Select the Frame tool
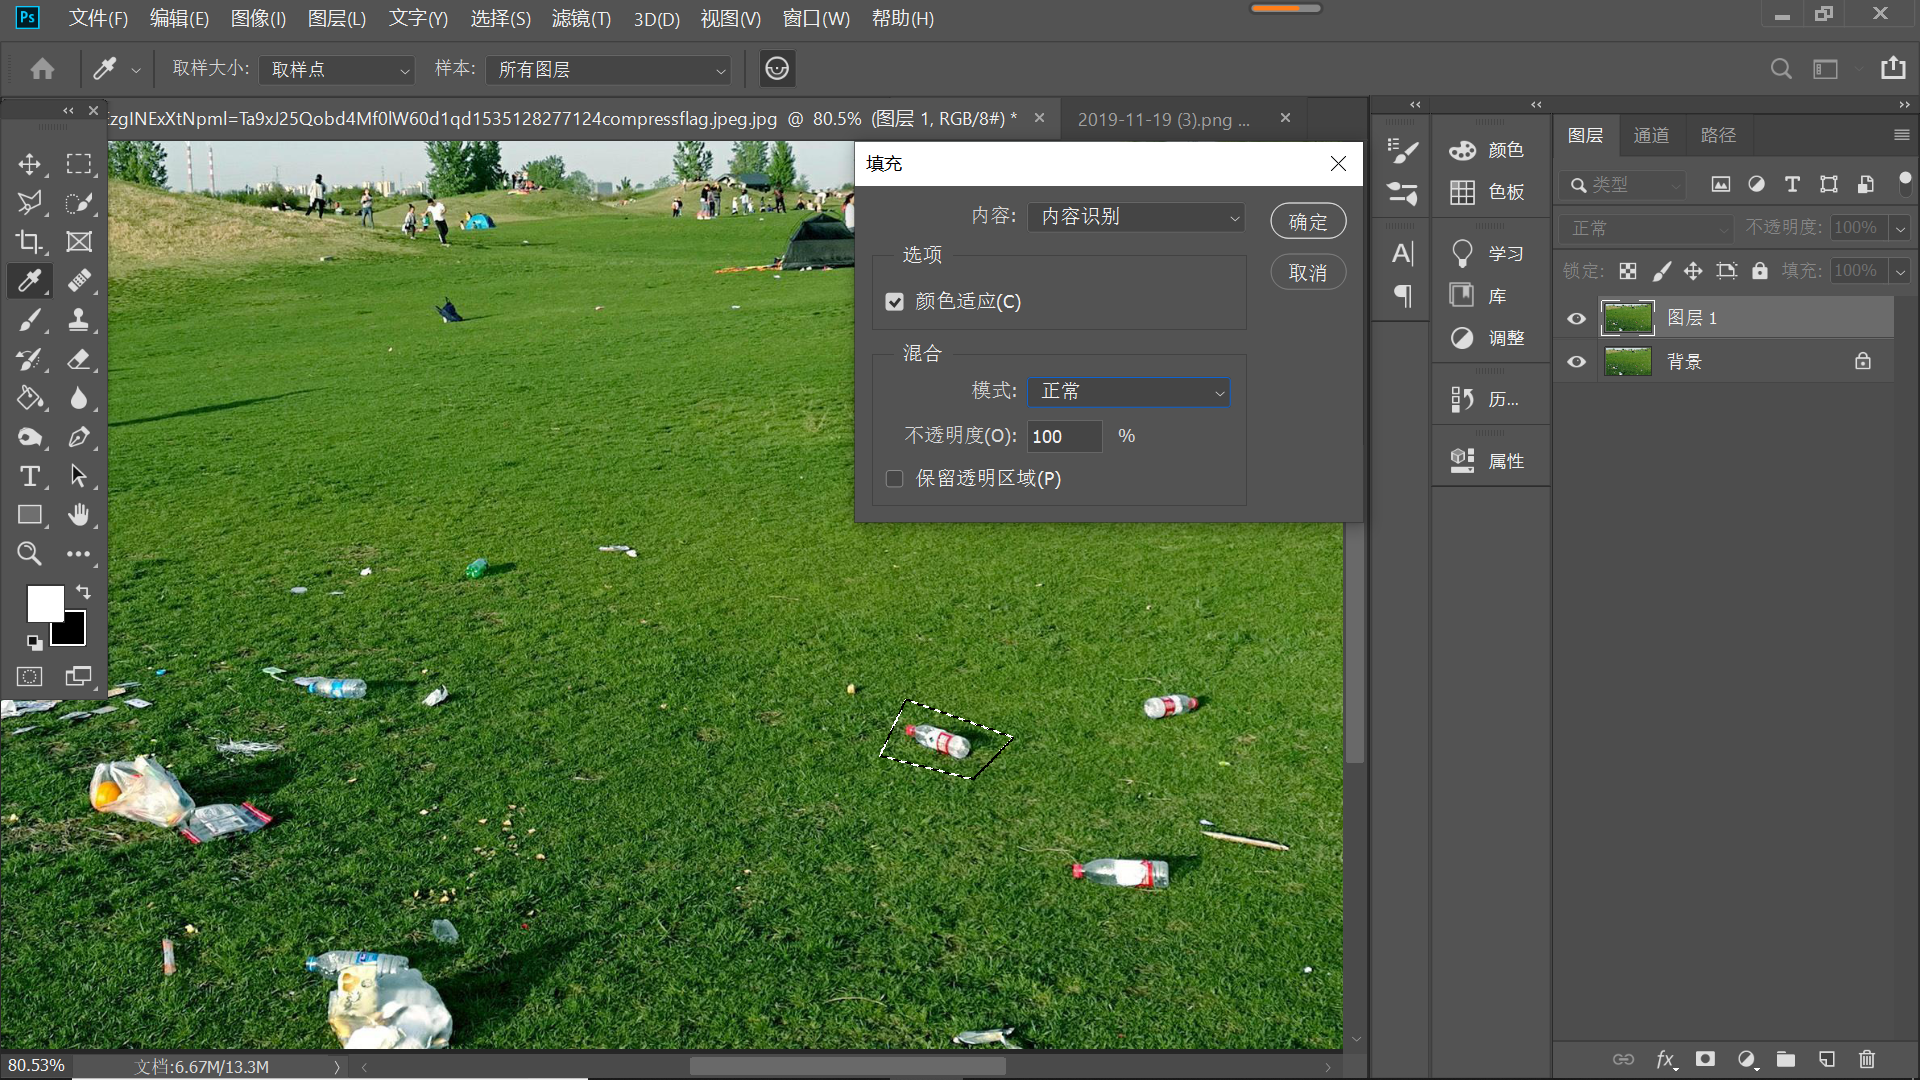The image size is (1920, 1080). pos(78,242)
